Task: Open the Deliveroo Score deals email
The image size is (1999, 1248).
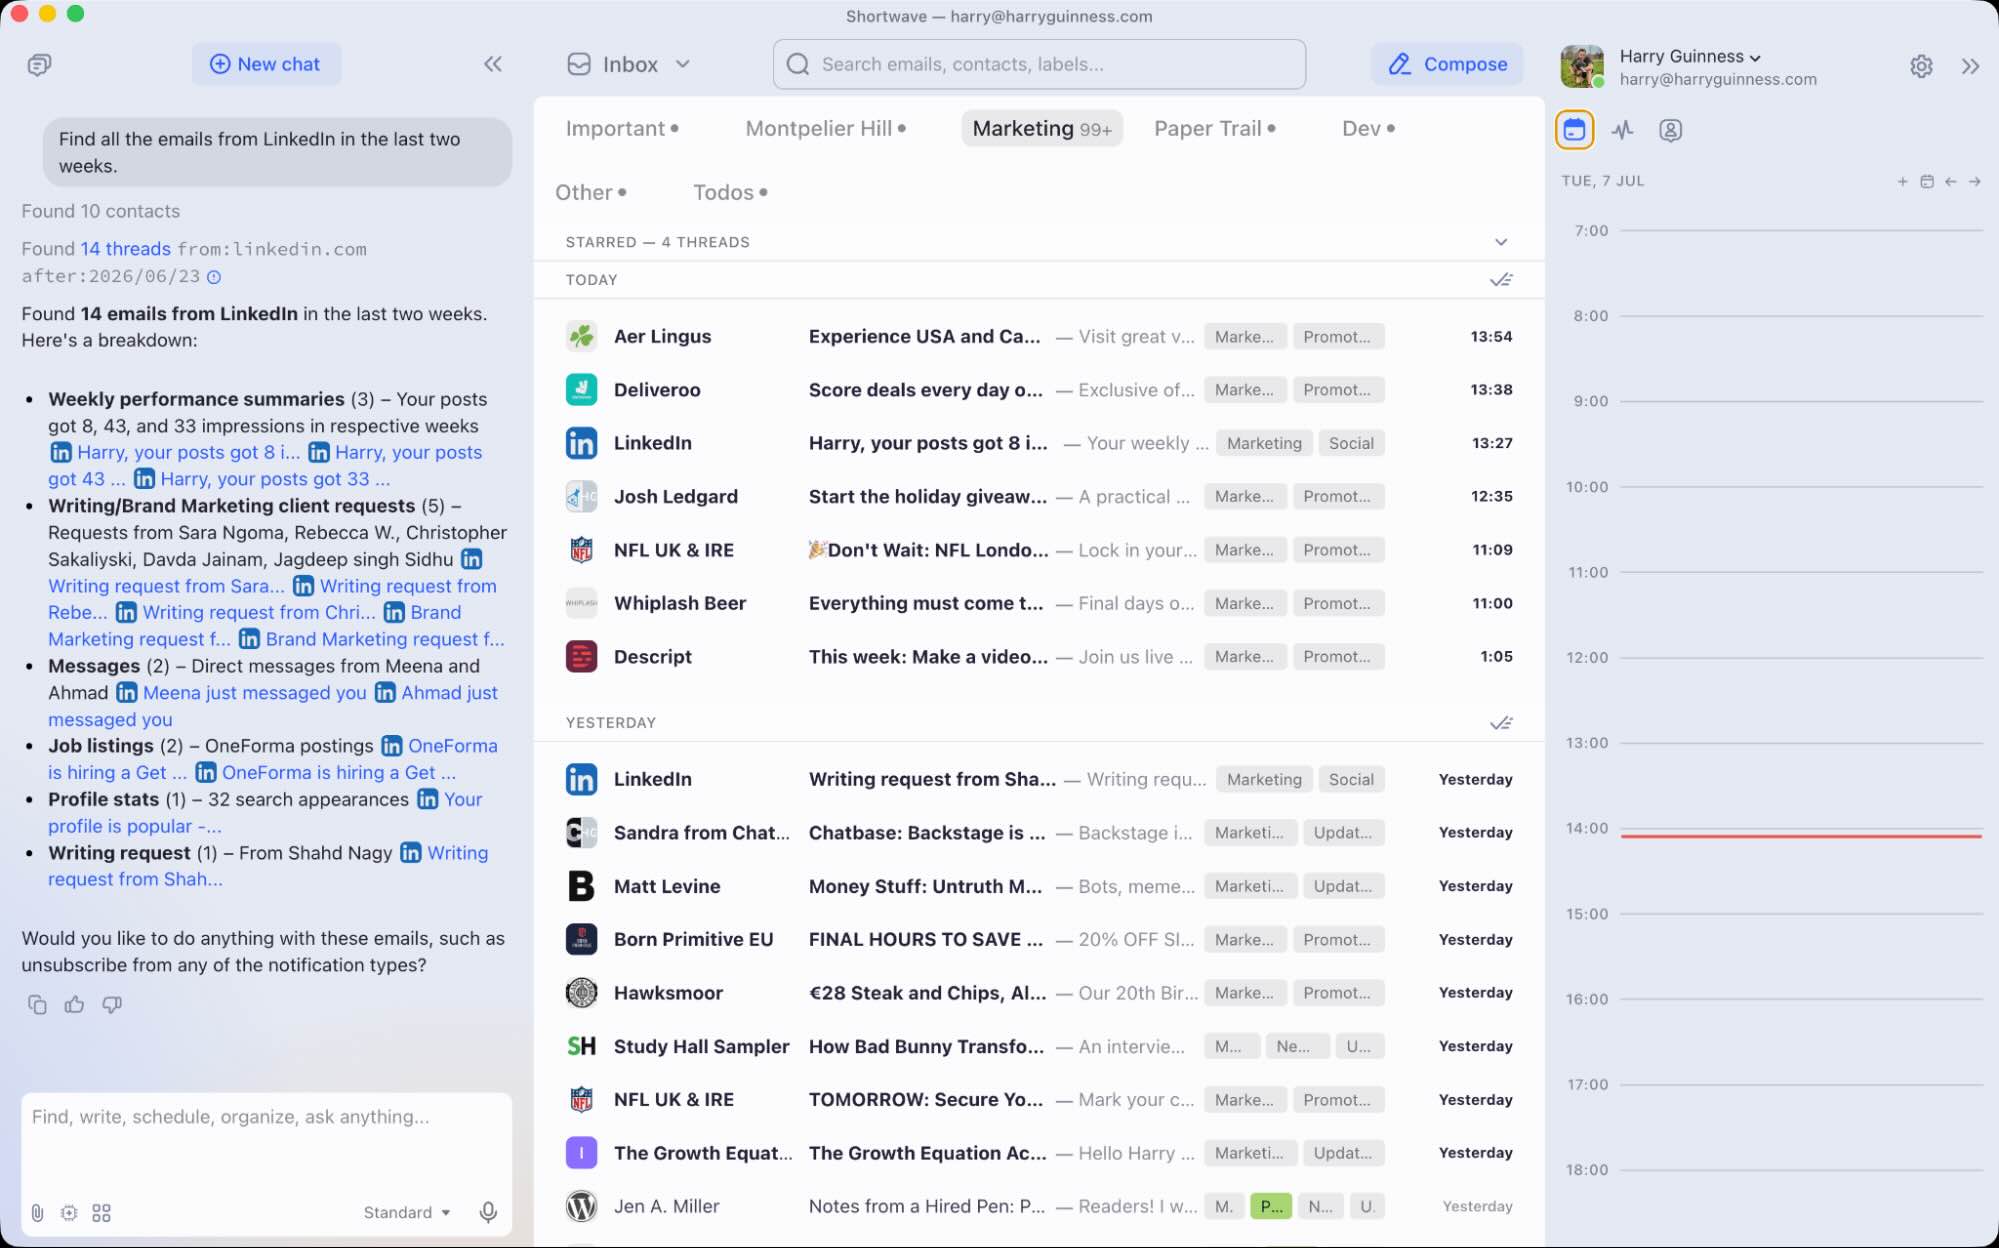Action: (x=1039, y=390)
